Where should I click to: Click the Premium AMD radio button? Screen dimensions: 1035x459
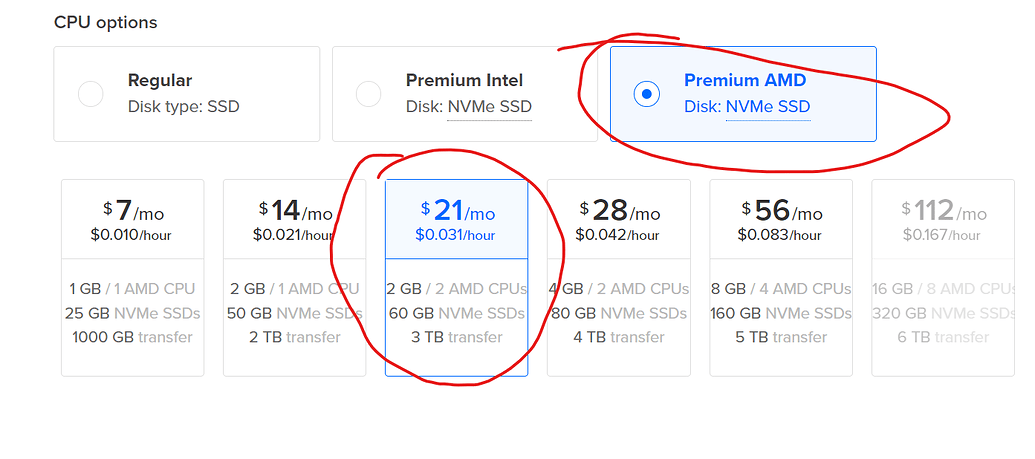pyautogui.click(x=647, y=94)
